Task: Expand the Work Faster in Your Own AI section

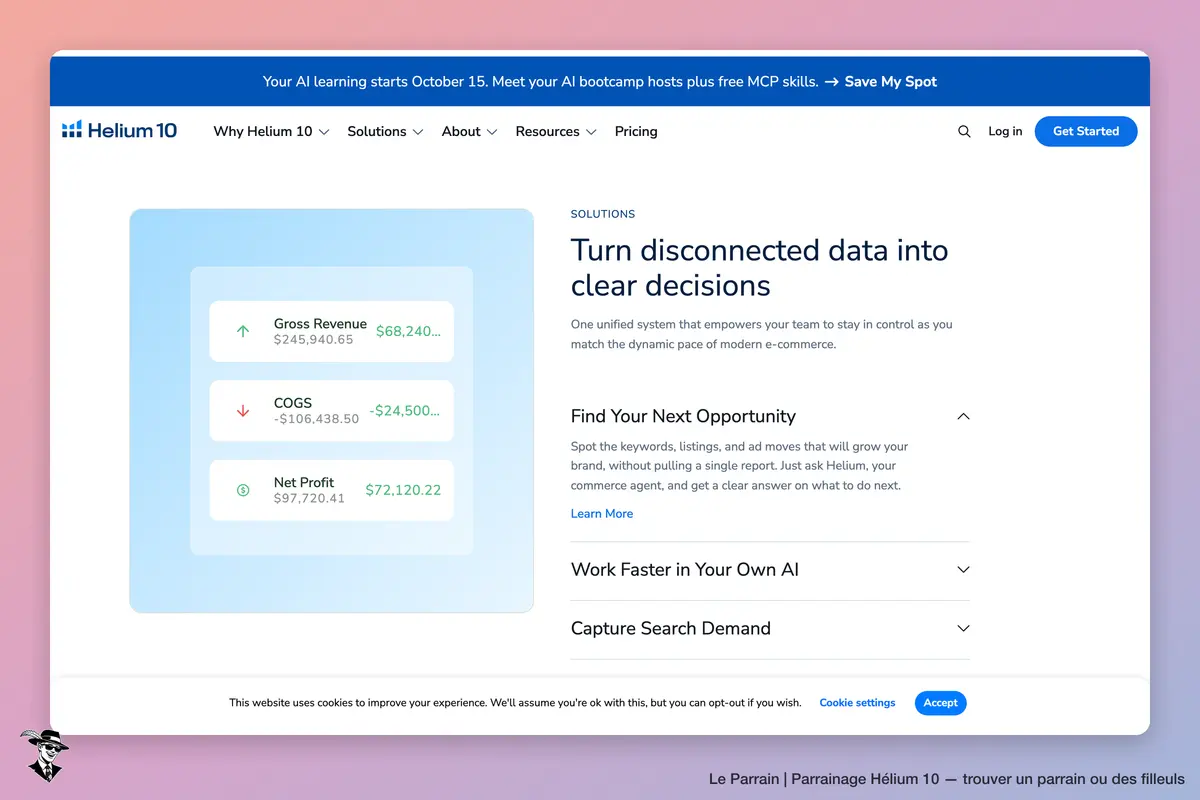Action: pos(770,570)
